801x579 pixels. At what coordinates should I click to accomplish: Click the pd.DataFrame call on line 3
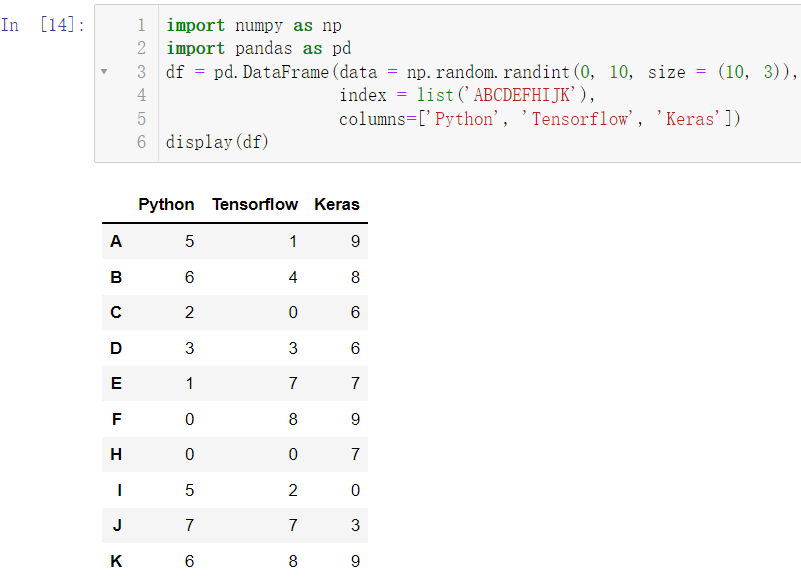point(271,72)
